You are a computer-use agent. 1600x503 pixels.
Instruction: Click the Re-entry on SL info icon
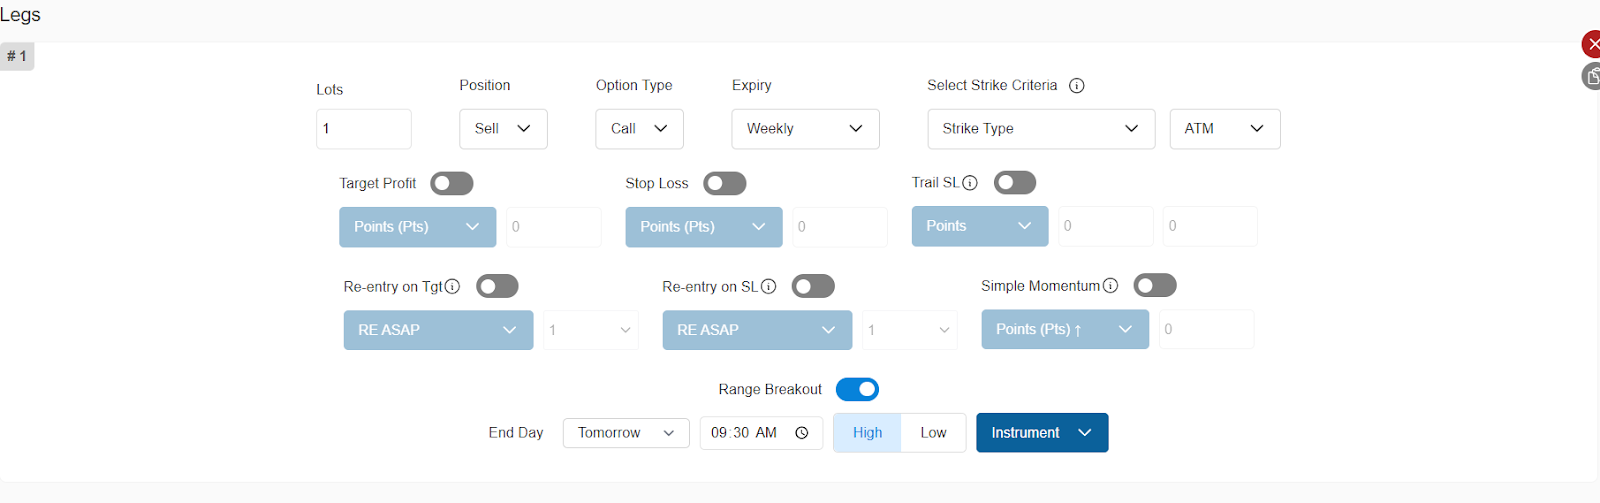coord(768,287)
